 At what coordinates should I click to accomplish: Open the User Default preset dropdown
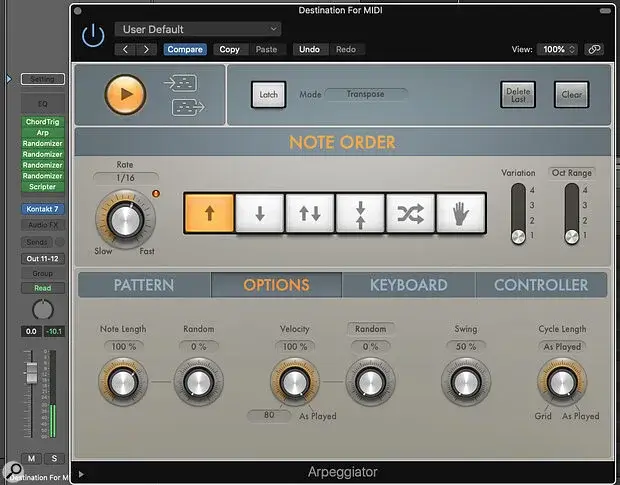coord(198,30)
